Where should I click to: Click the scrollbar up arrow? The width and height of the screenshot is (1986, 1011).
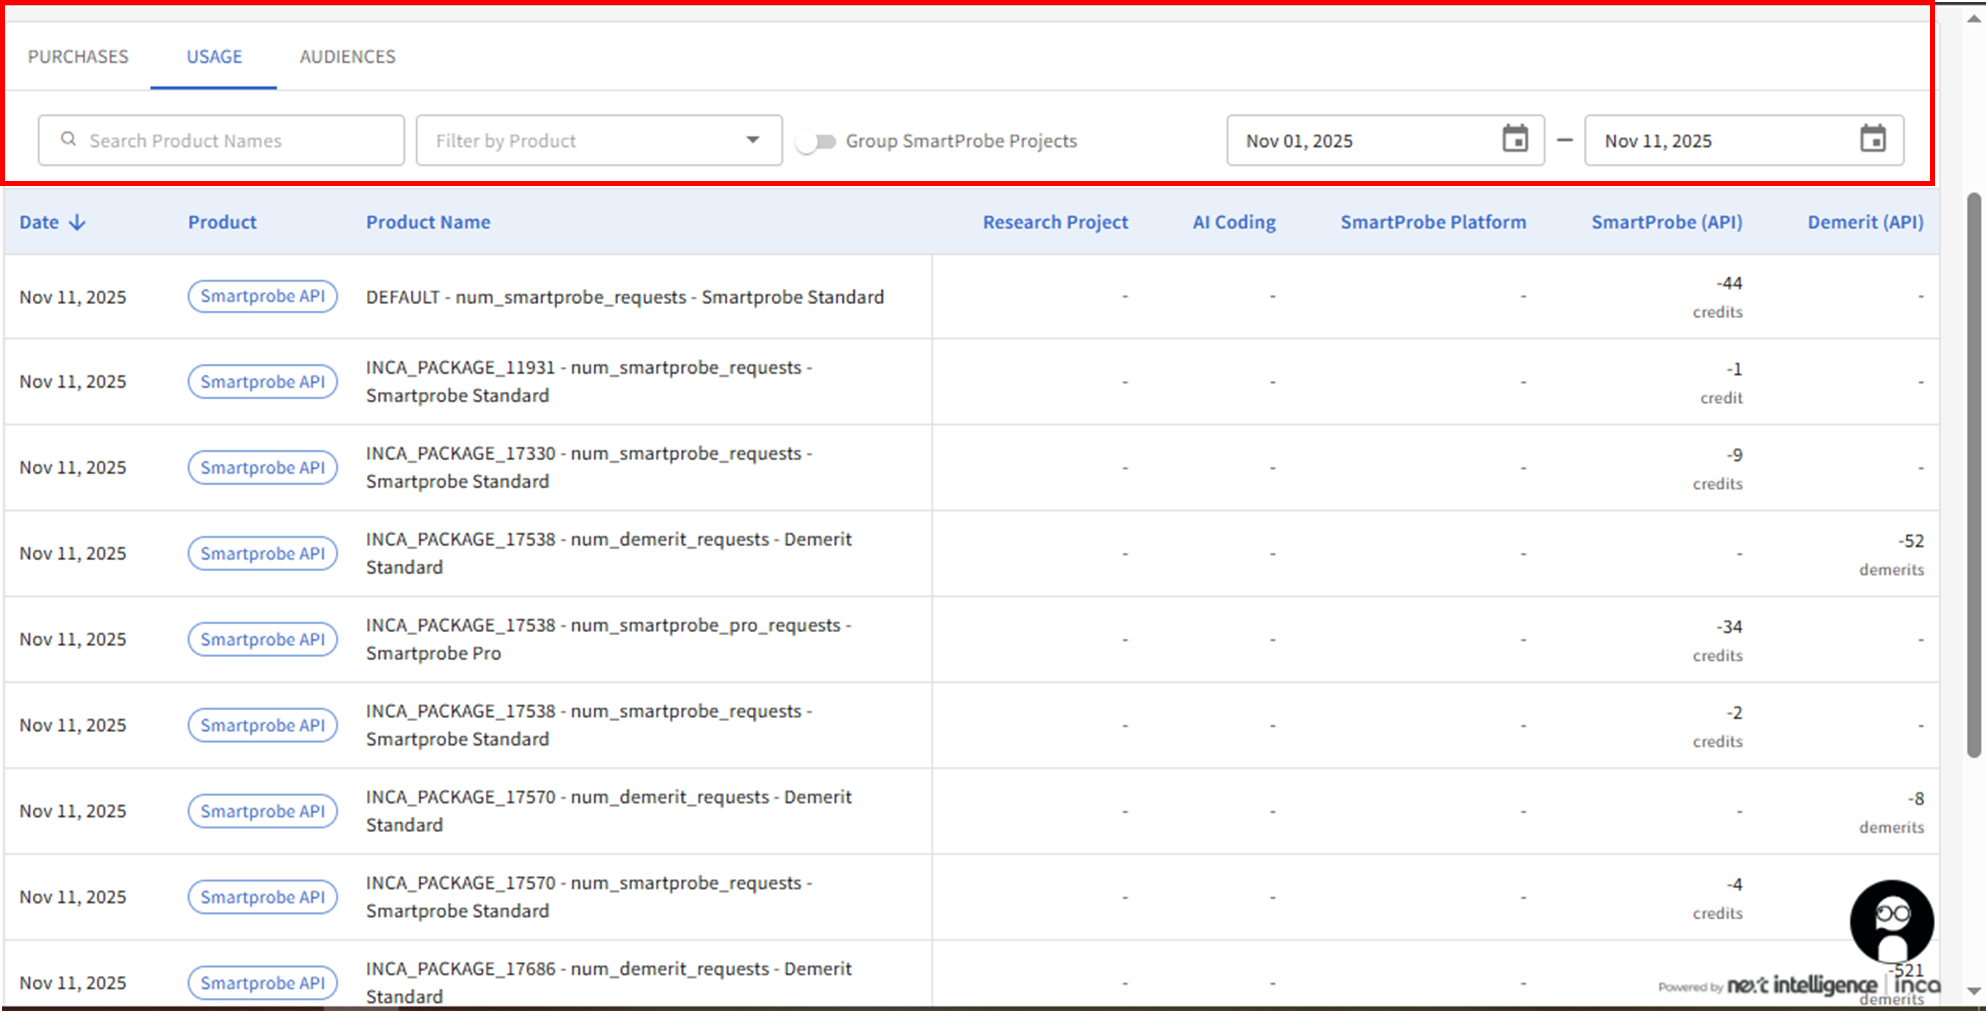(x=1974, y=18)
